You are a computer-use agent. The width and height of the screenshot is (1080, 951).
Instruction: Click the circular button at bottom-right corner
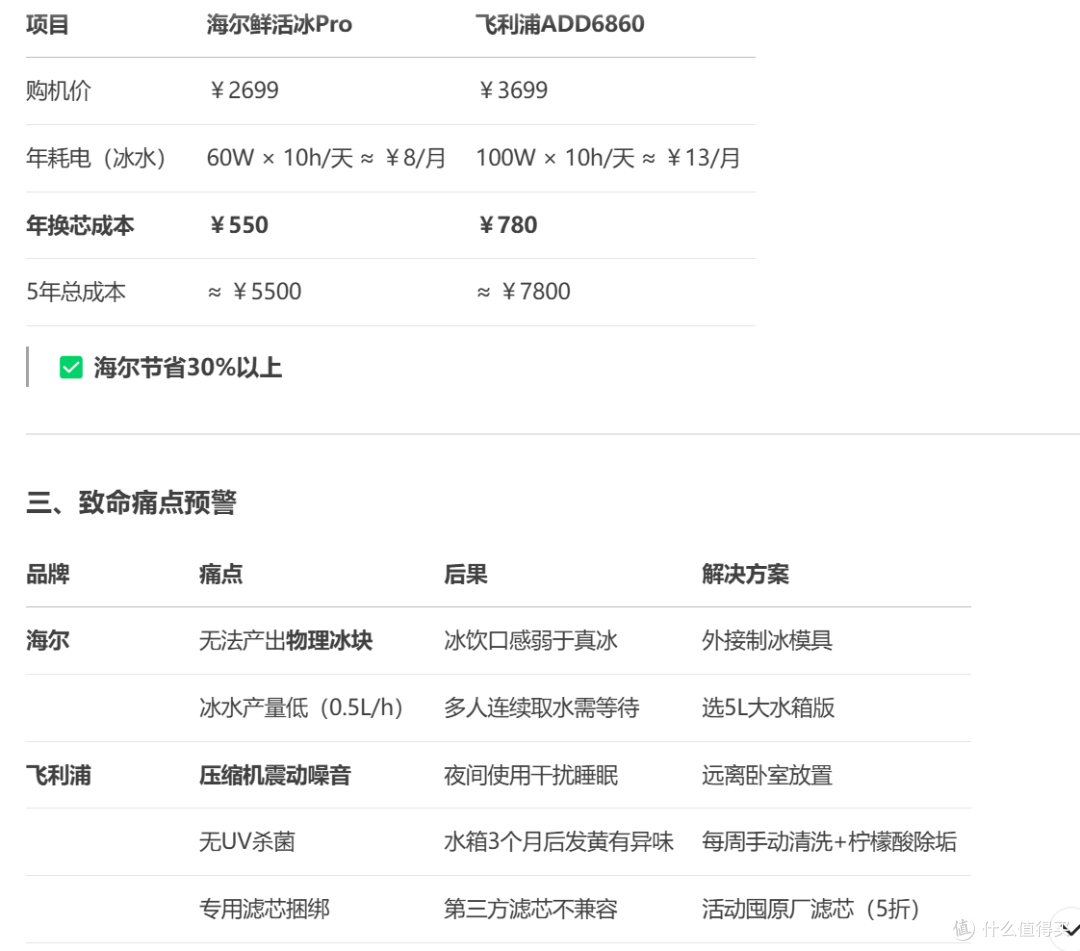click(x=1068, y=930)
